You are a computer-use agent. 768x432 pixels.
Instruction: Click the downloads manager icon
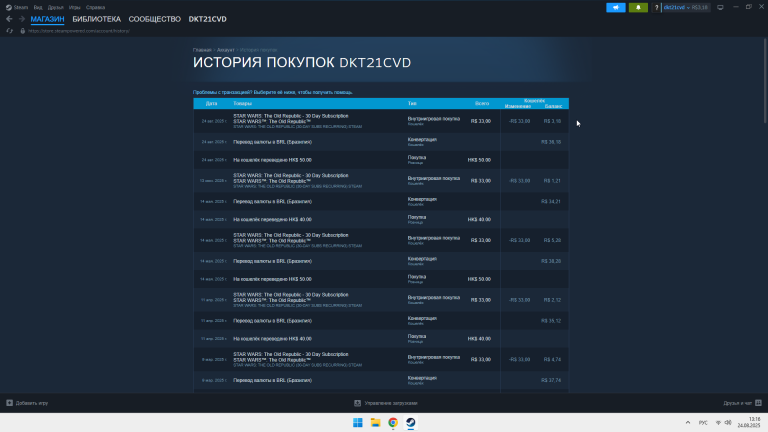coord(358,403)
